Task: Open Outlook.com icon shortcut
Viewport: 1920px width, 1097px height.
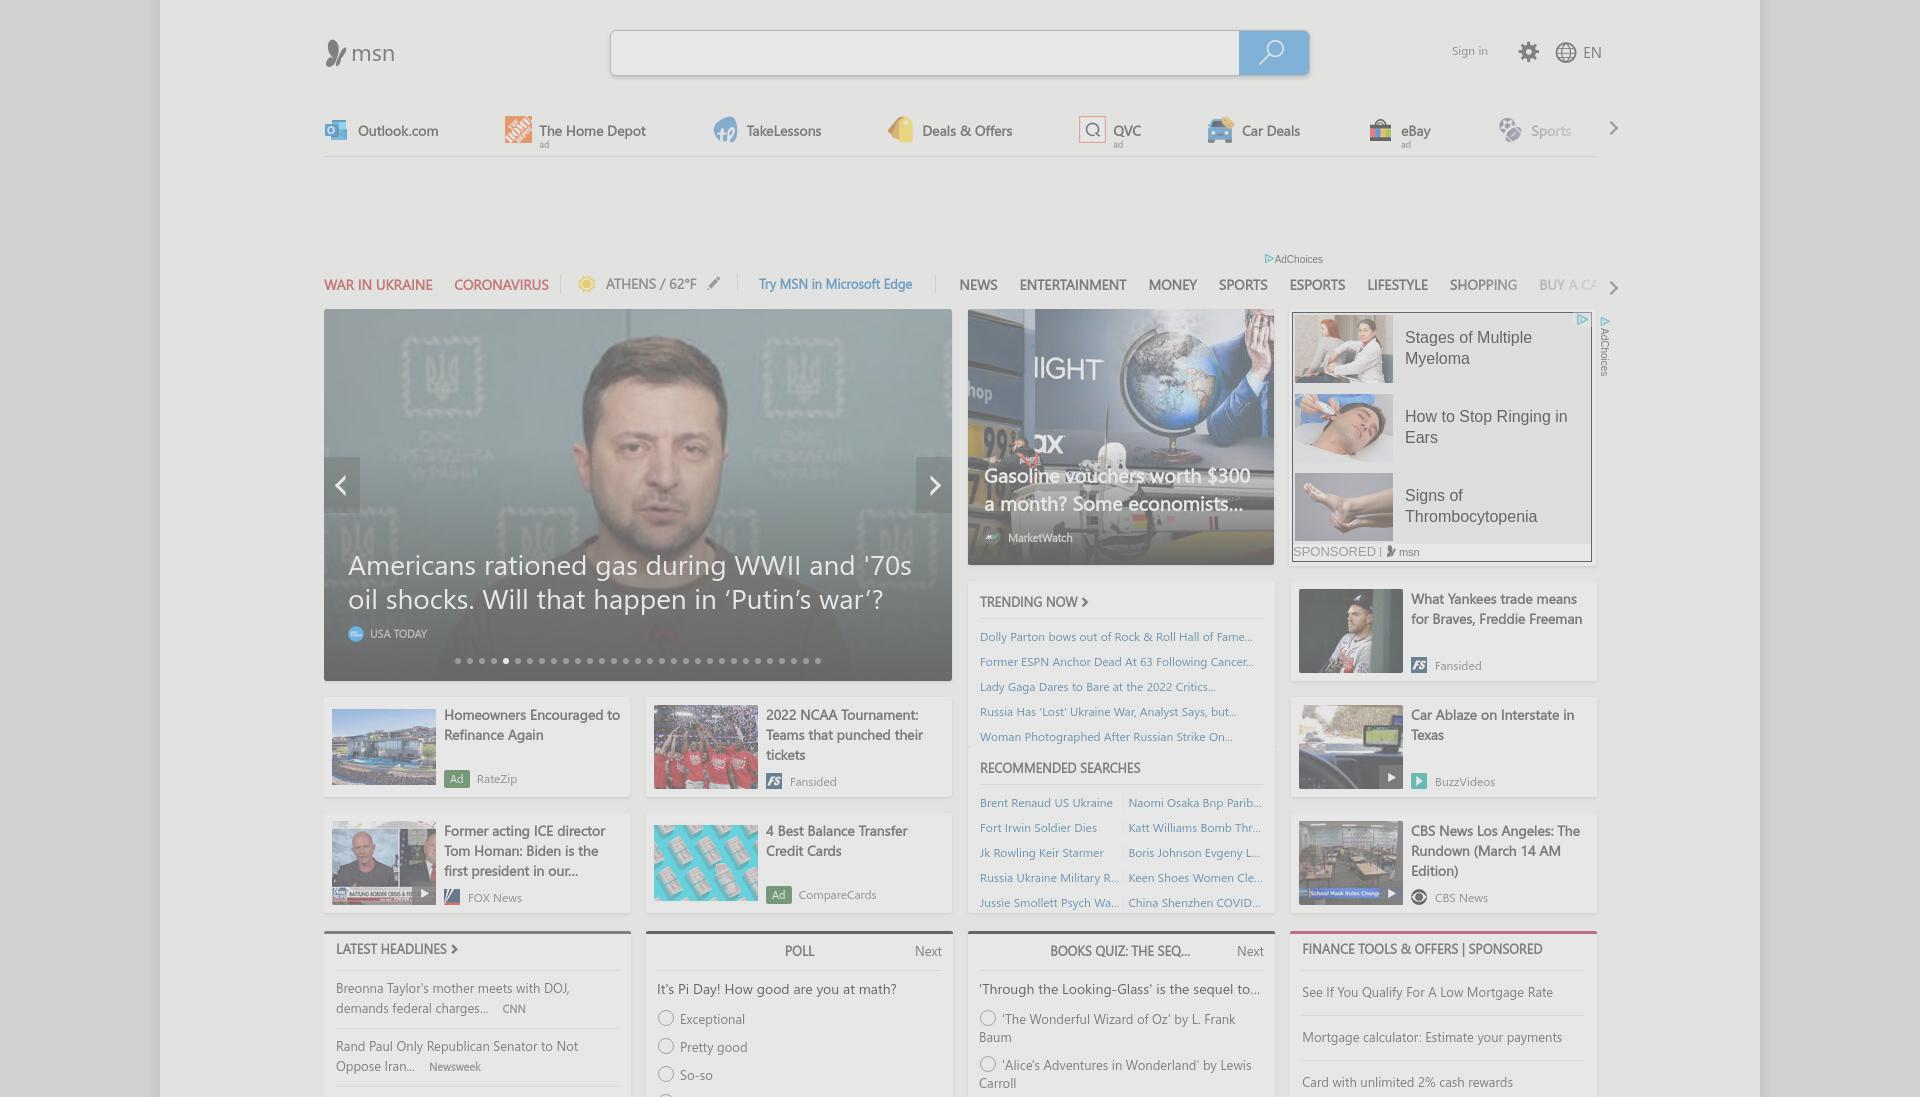Action: point(336,130)
